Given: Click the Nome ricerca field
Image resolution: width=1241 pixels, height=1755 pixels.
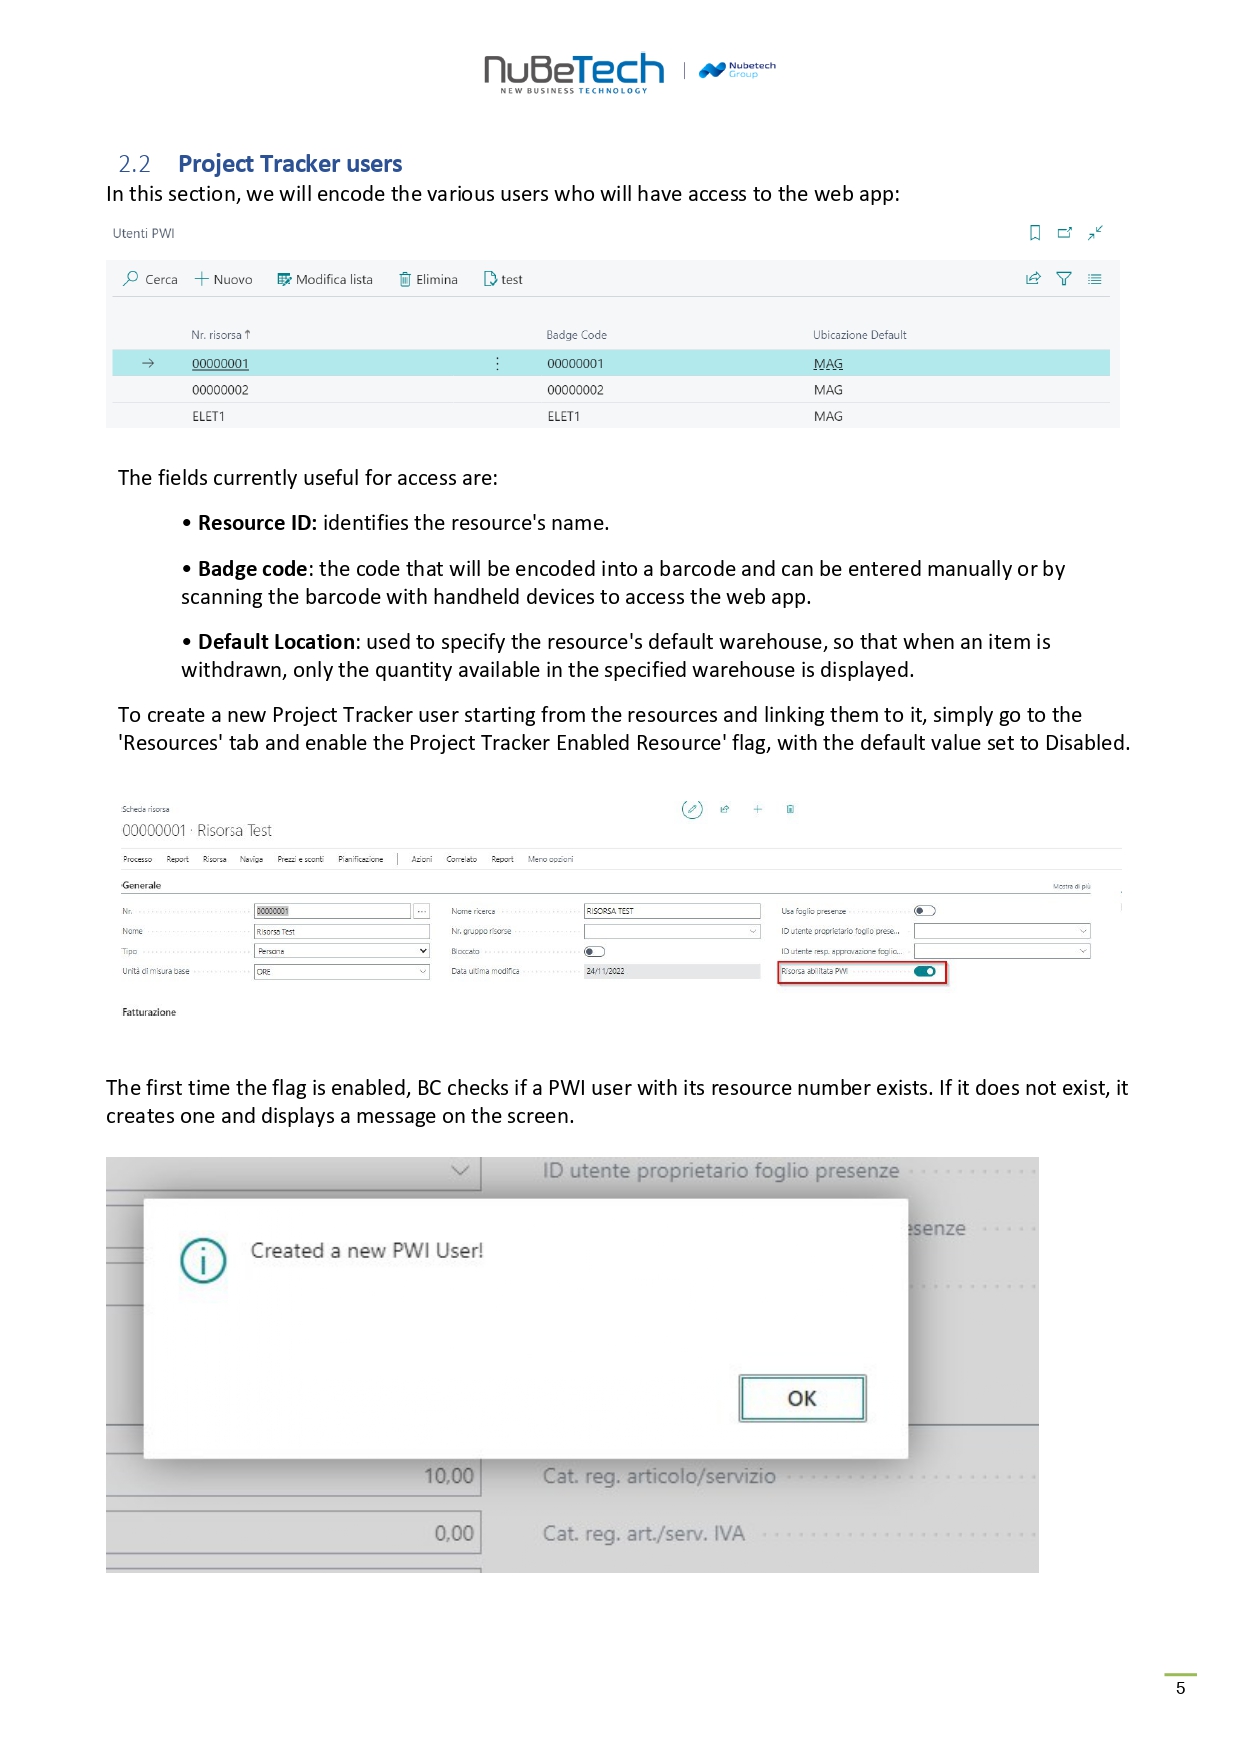Looking at the screenshot, I should point(672,911).
